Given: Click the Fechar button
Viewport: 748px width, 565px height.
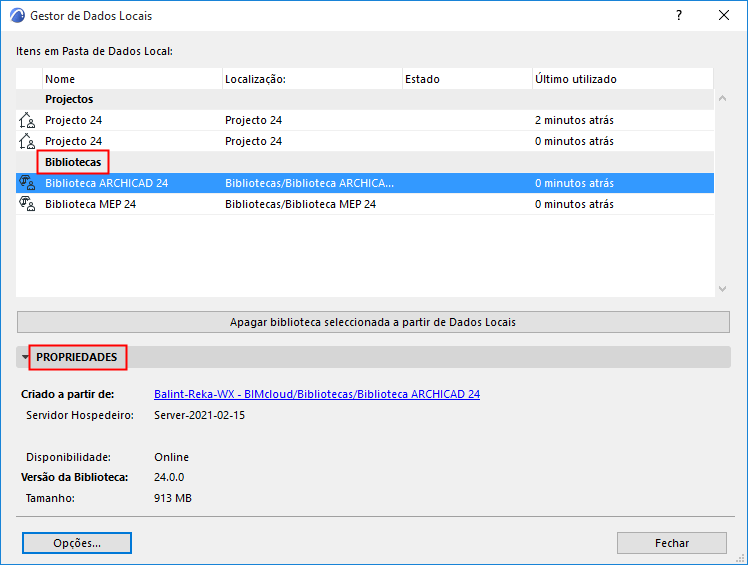Looking at the screenshot, I should [x=672, y=543].
